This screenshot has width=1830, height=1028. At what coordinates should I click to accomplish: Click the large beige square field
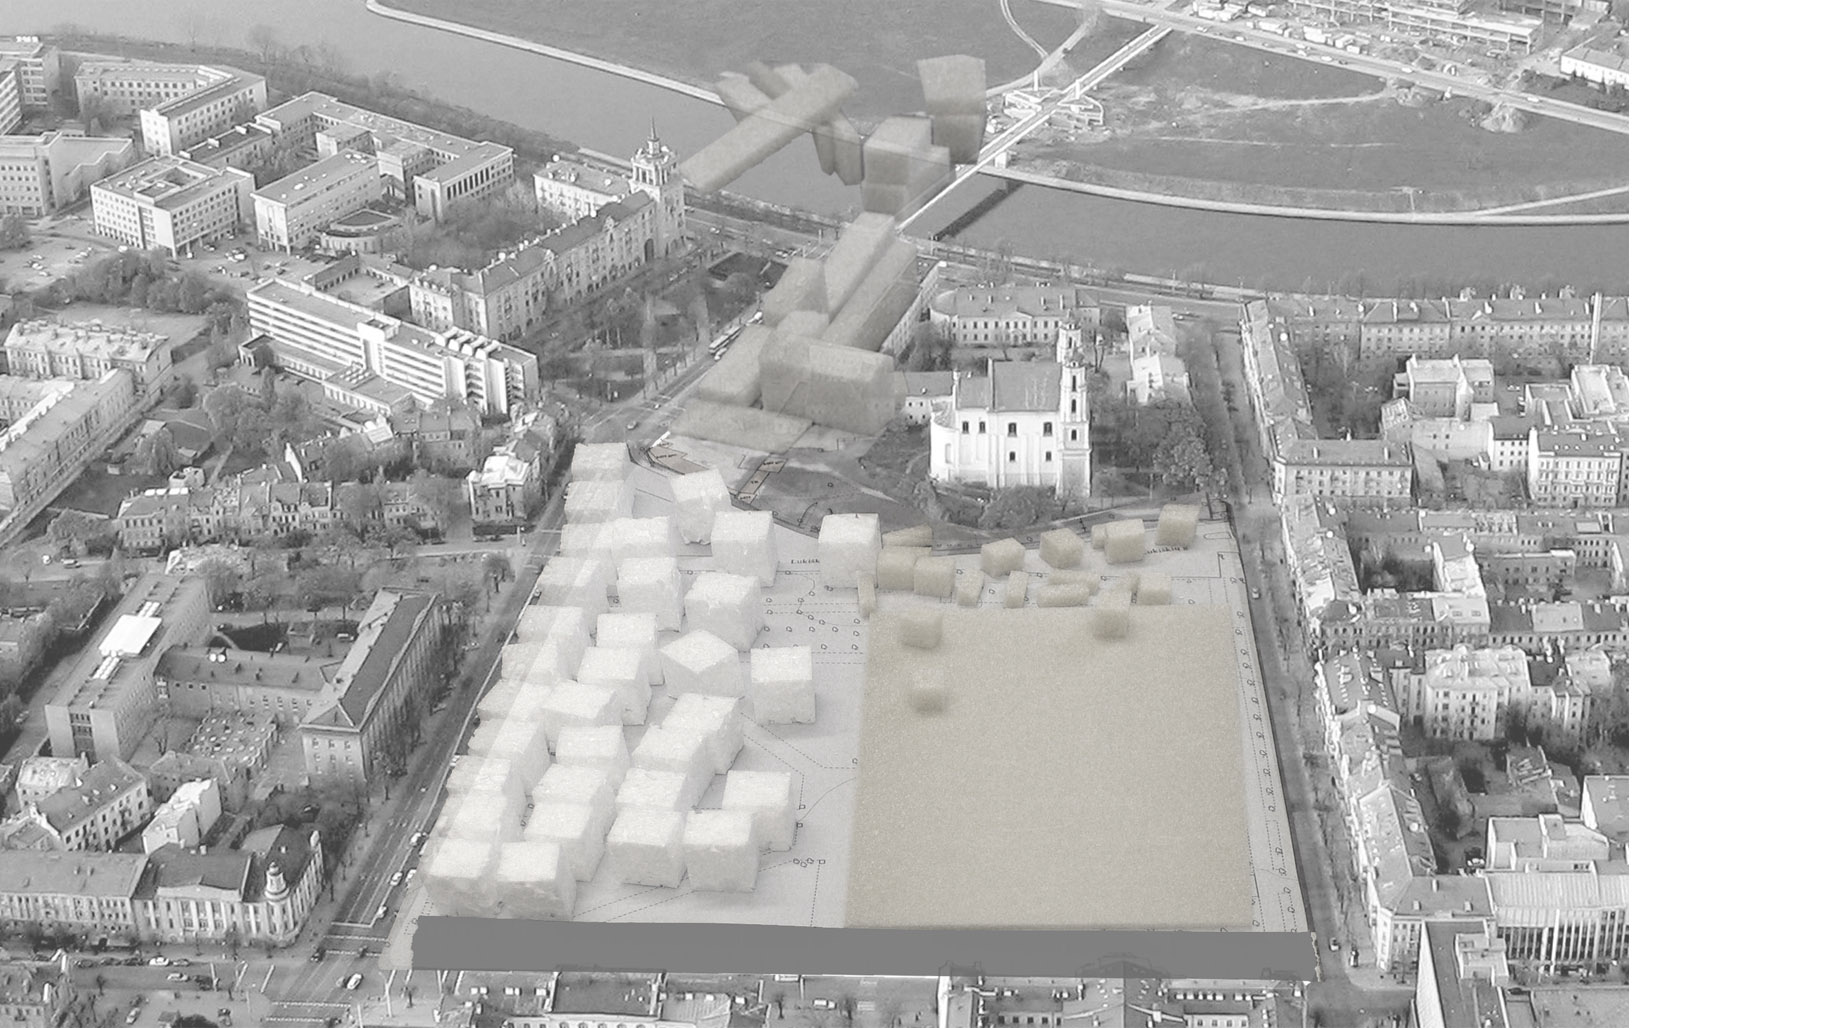coord(1050,780)
